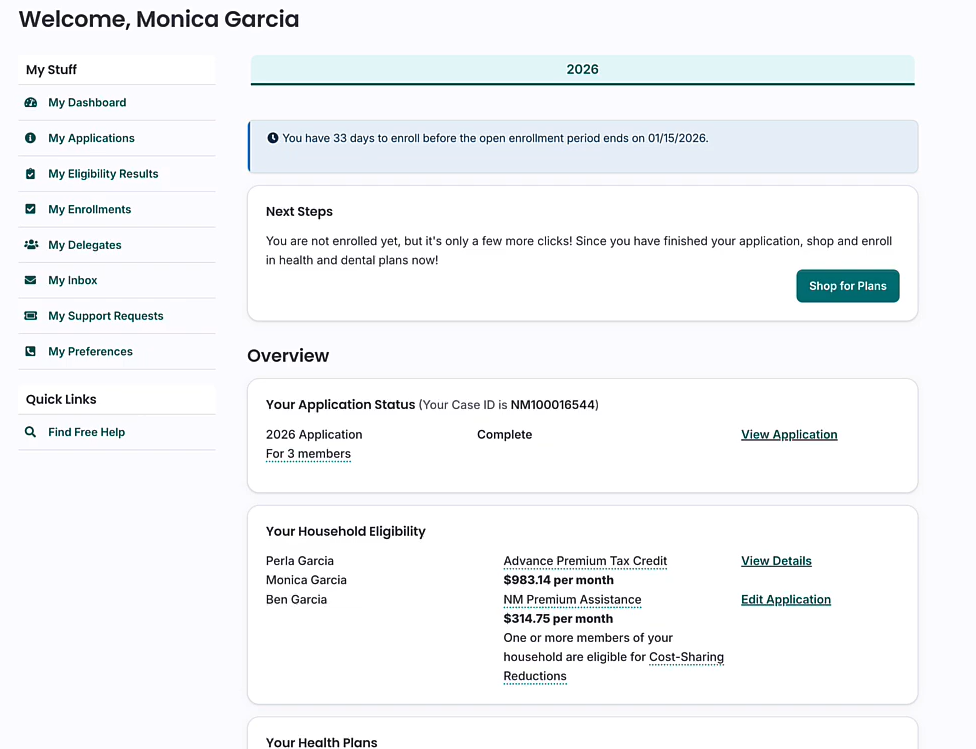The width and height of the screenshot is (976, 749).
Task: Open My Eligibility Results menu item
Action: click(x=103, y=174)
